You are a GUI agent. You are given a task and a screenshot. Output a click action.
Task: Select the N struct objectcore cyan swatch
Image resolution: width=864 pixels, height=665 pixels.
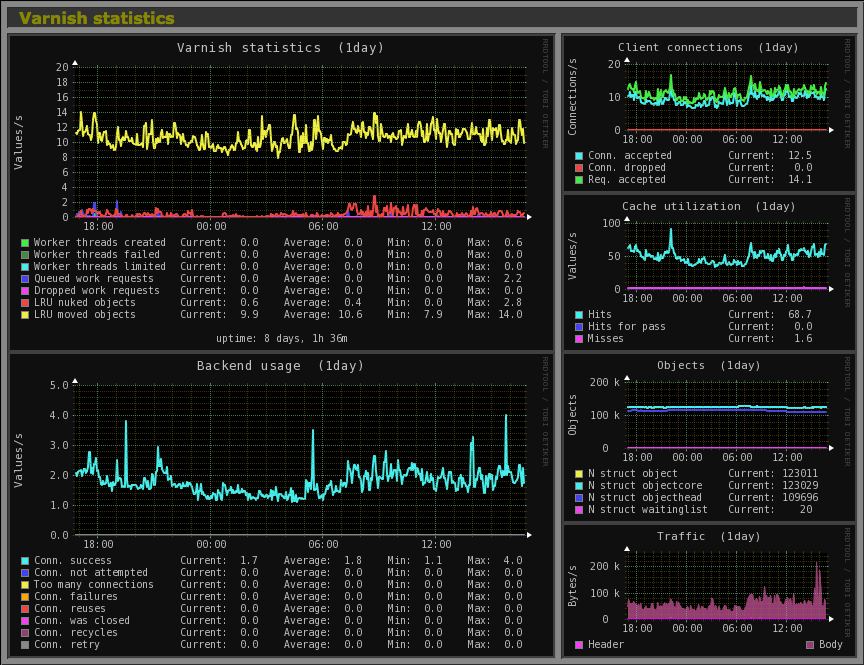coord(579,486)
